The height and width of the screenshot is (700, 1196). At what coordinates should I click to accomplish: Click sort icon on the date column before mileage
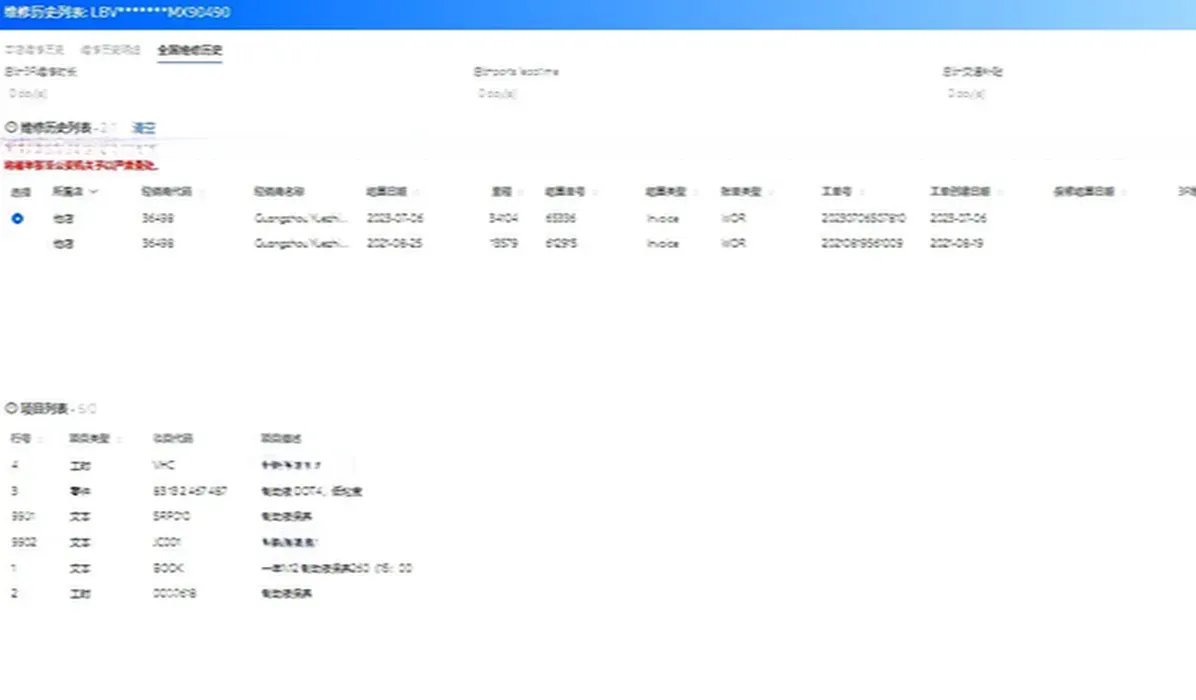416,192
